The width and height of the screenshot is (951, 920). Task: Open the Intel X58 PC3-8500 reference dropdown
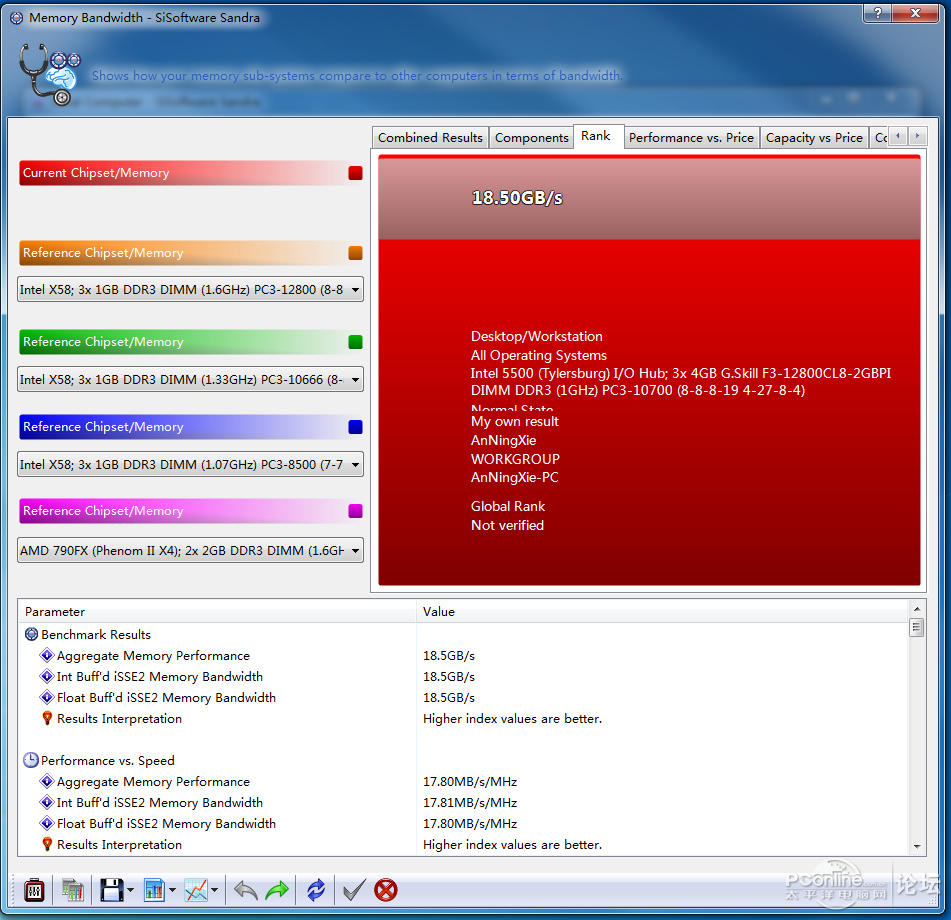point(190,465)
